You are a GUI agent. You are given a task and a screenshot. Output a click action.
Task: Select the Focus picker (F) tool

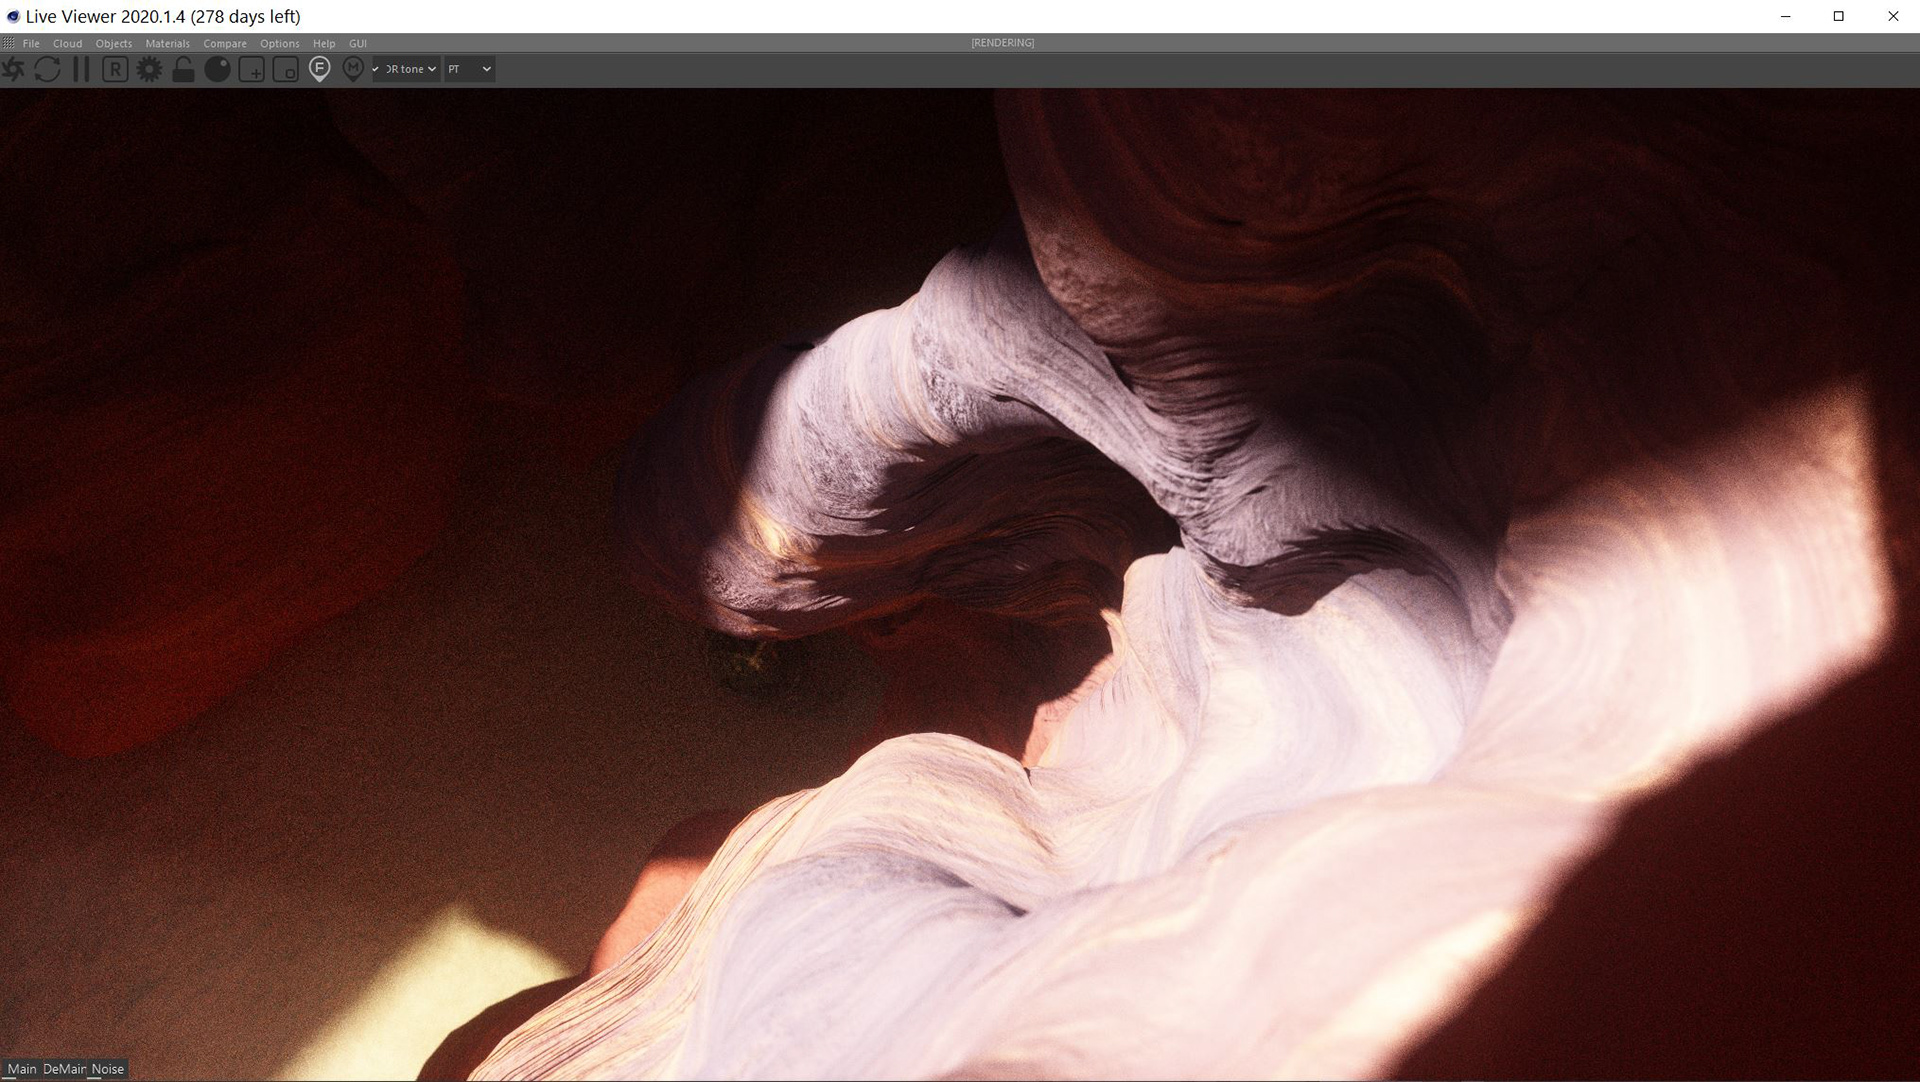319,69
